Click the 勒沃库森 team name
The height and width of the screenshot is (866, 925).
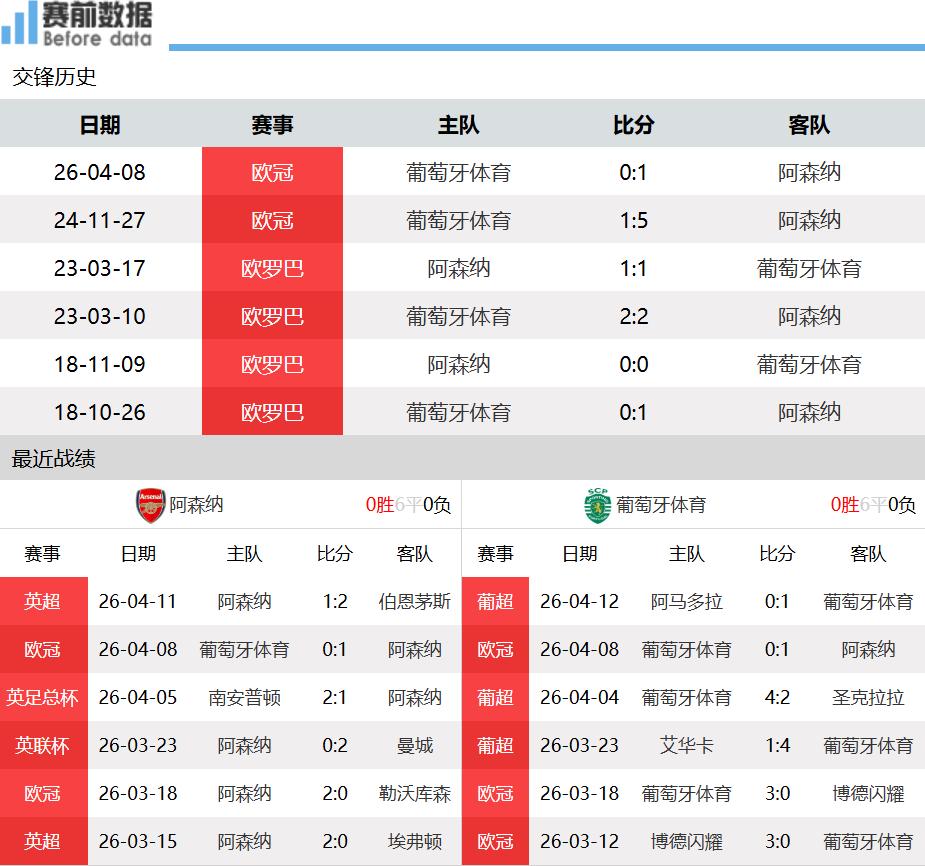click(x=414, y=793)
